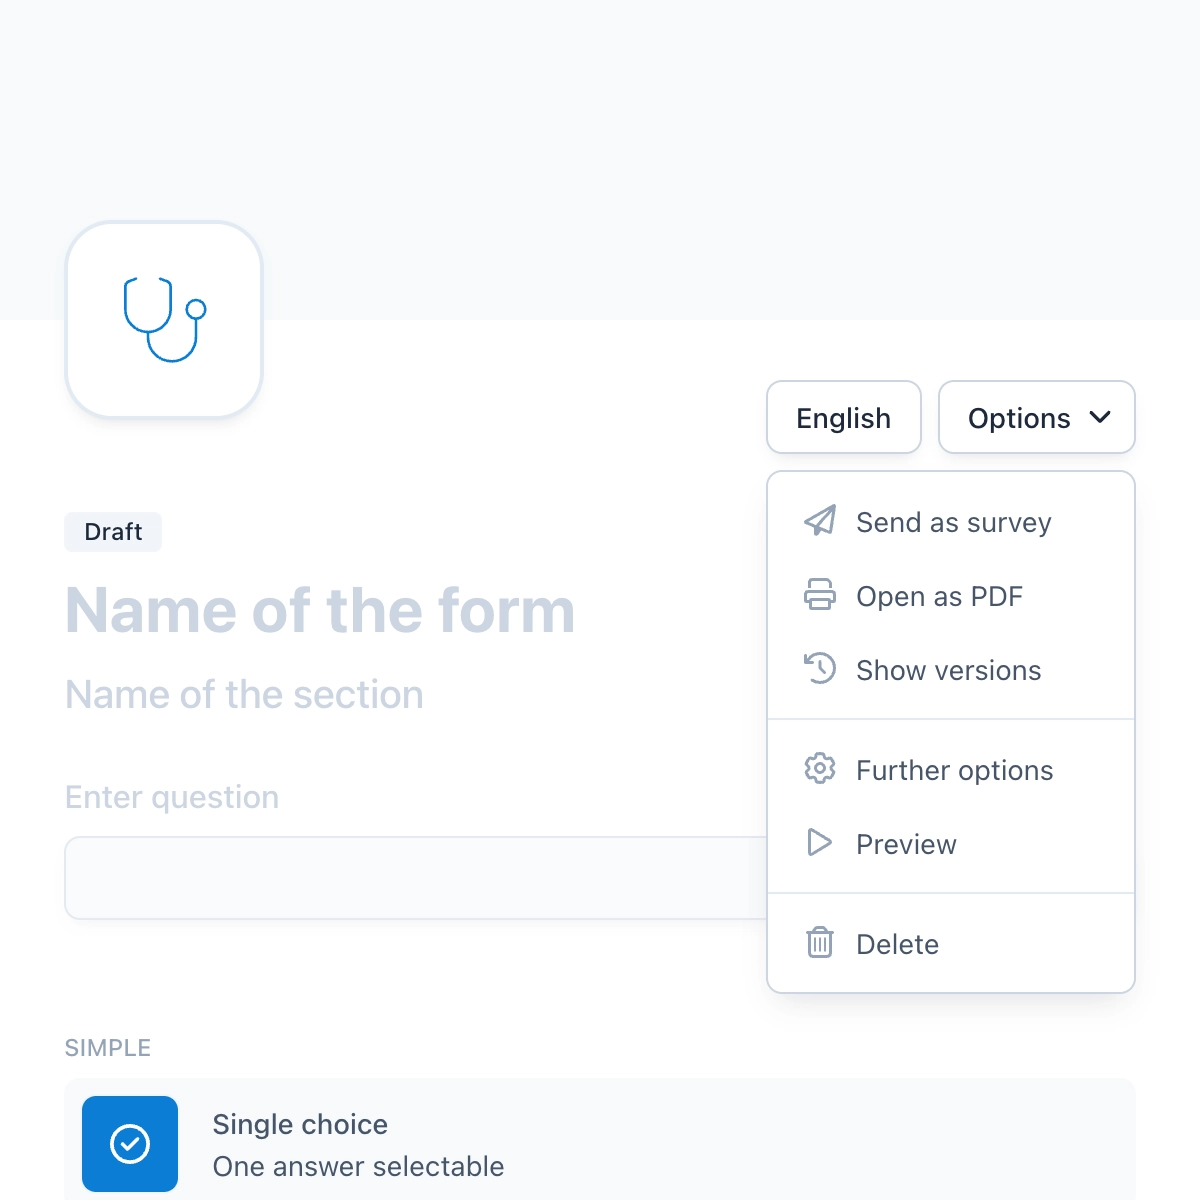Select Further options from the menu
Viewport: 1200px width, 1200px height.
(x=954, y=769)
